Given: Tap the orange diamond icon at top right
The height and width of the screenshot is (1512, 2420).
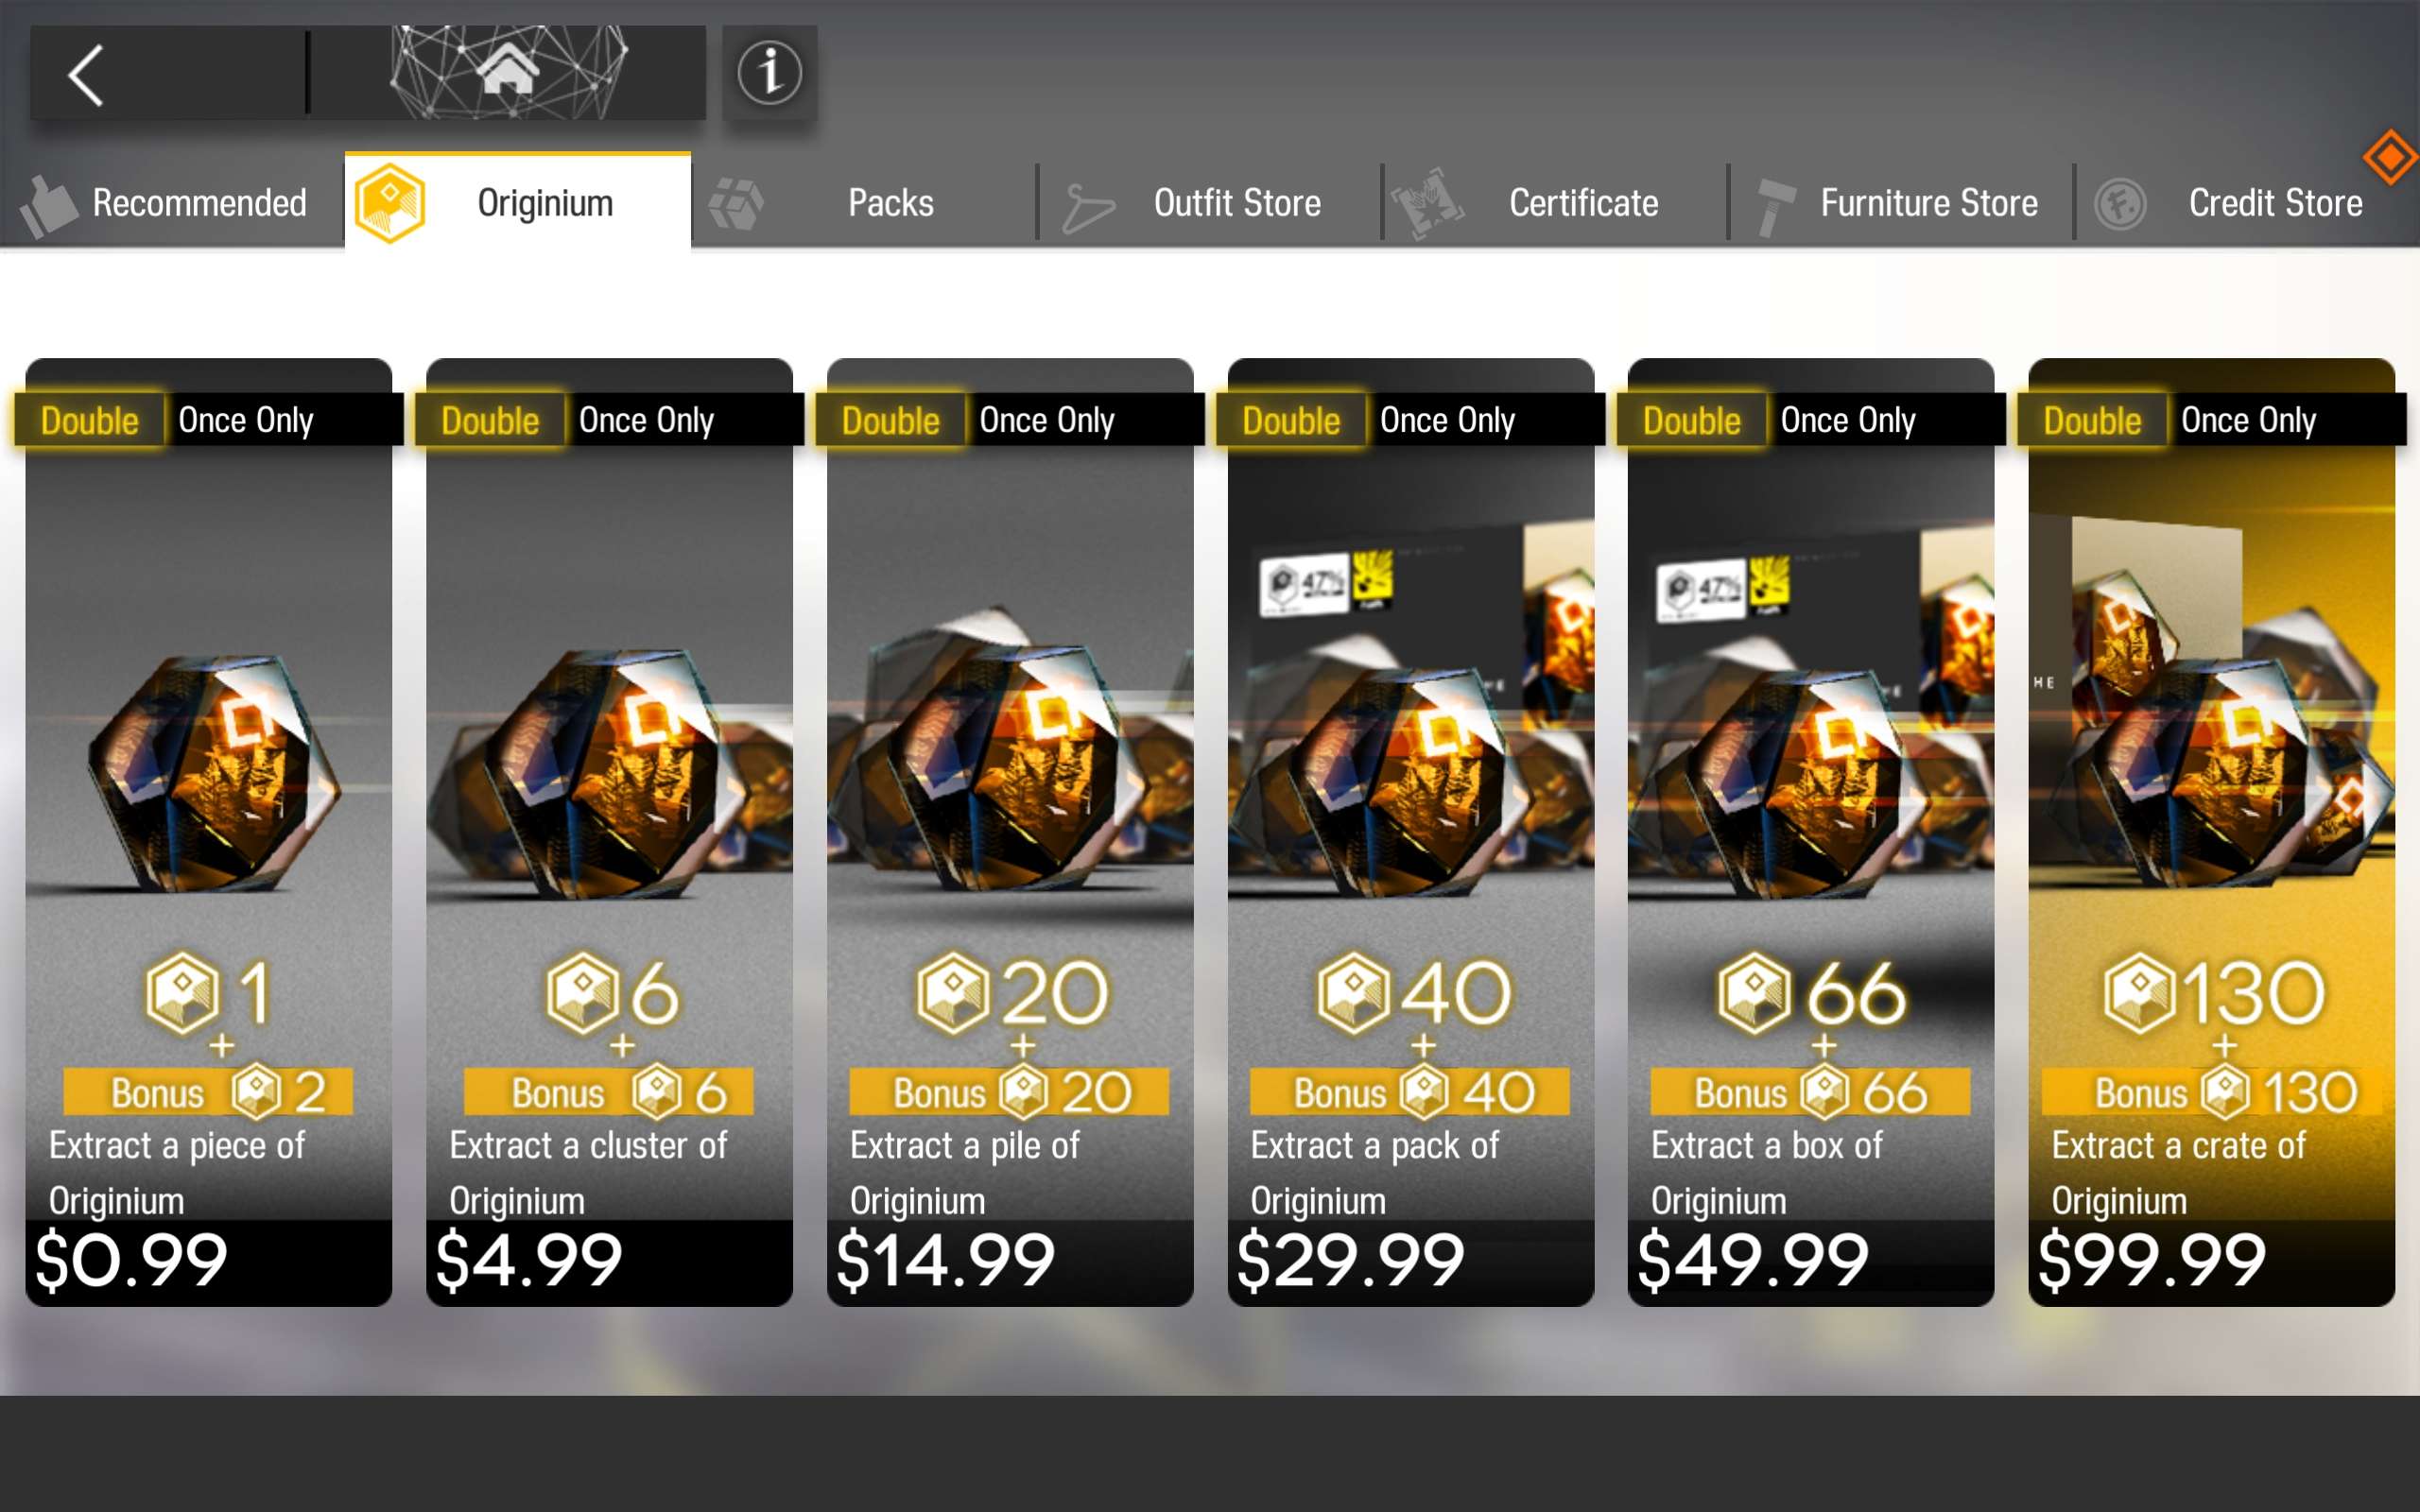Looking at the screenshot, I should click(2390, 157).
